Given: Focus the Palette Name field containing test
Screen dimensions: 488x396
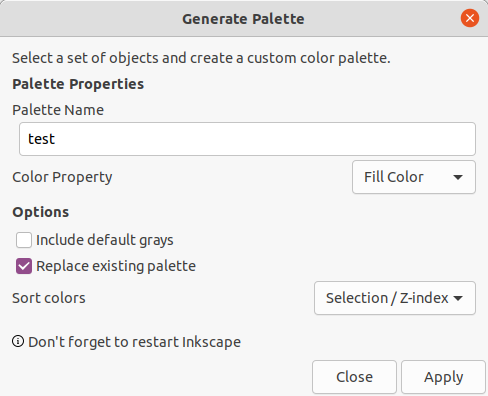Looking at the screenshot, I should click(247, 139).
